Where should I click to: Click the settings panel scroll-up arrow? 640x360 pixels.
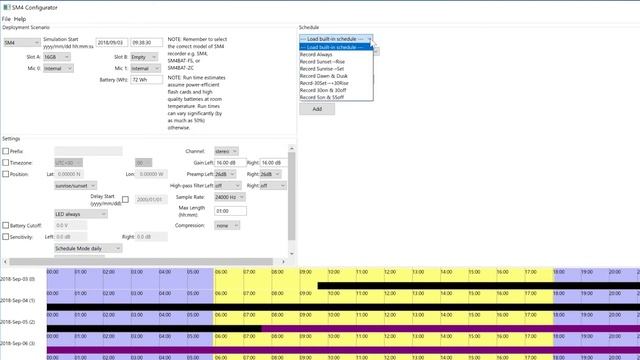click(291, 148)
